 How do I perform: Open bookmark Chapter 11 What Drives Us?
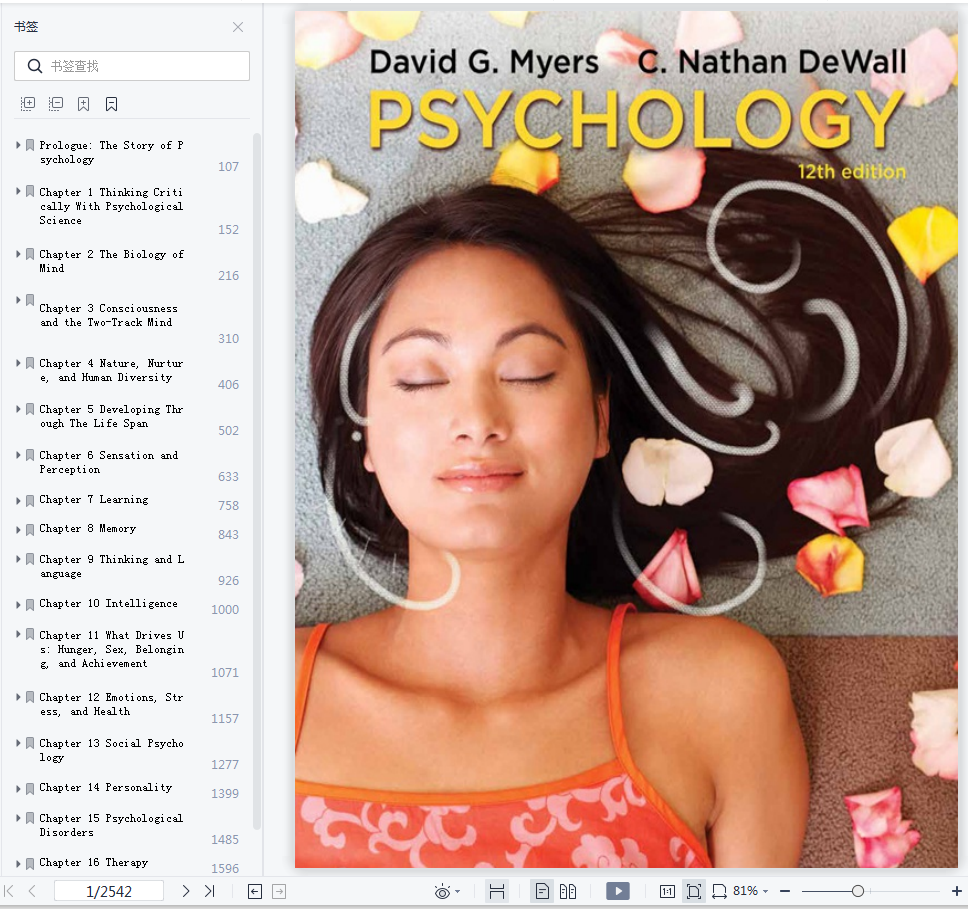(112, 649)
